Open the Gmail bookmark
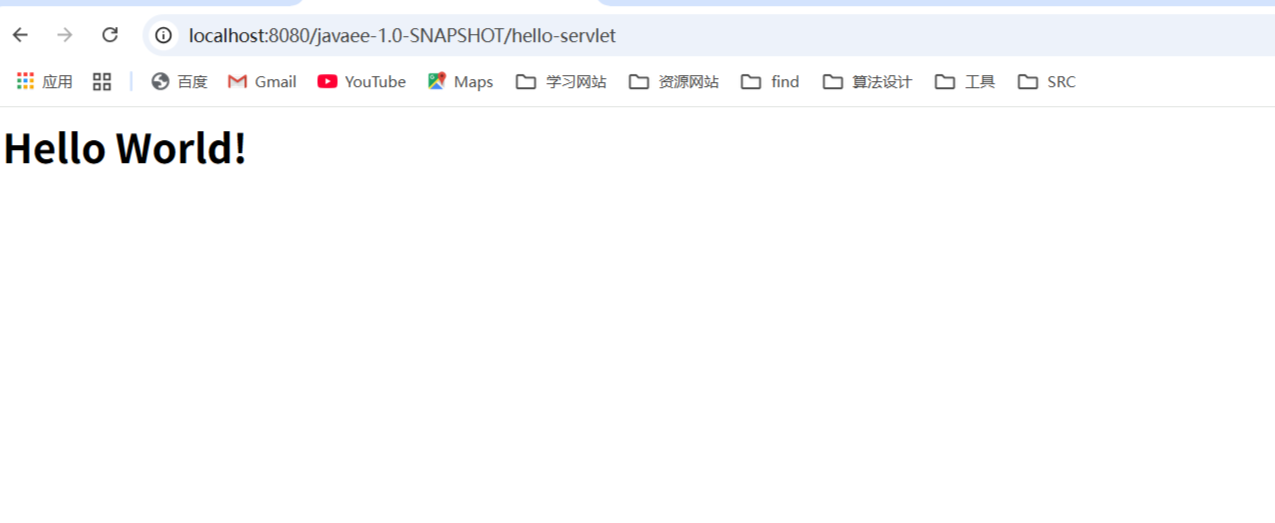 coord(262,82)
